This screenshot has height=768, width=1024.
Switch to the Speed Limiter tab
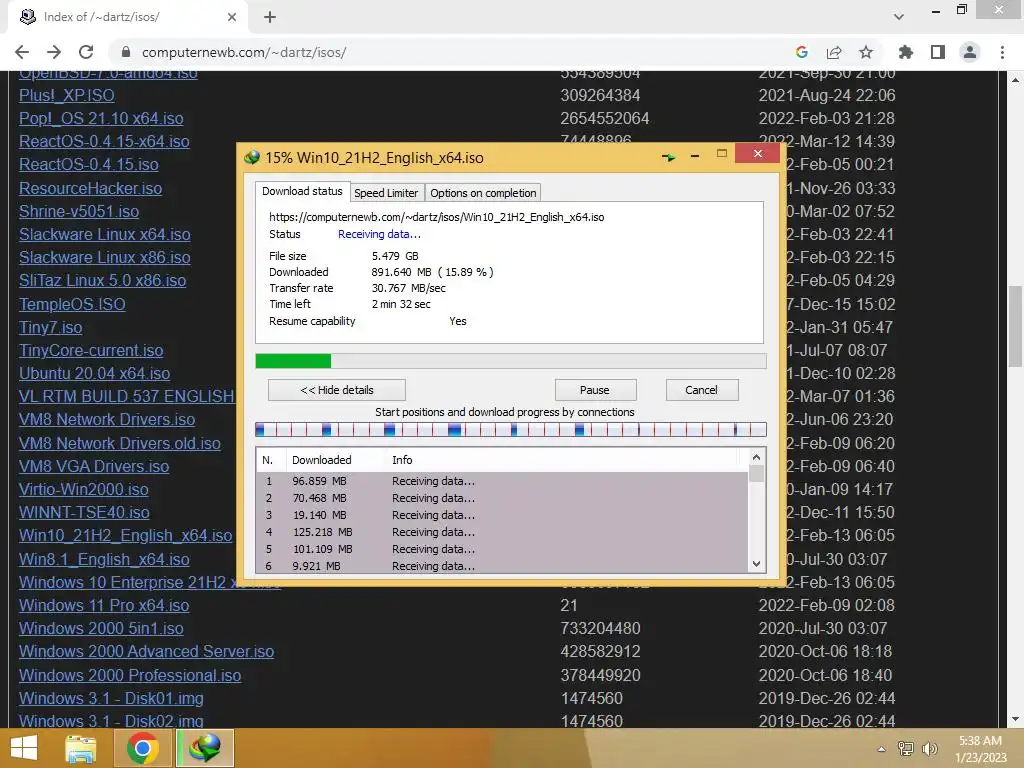[x=386, y=193]
